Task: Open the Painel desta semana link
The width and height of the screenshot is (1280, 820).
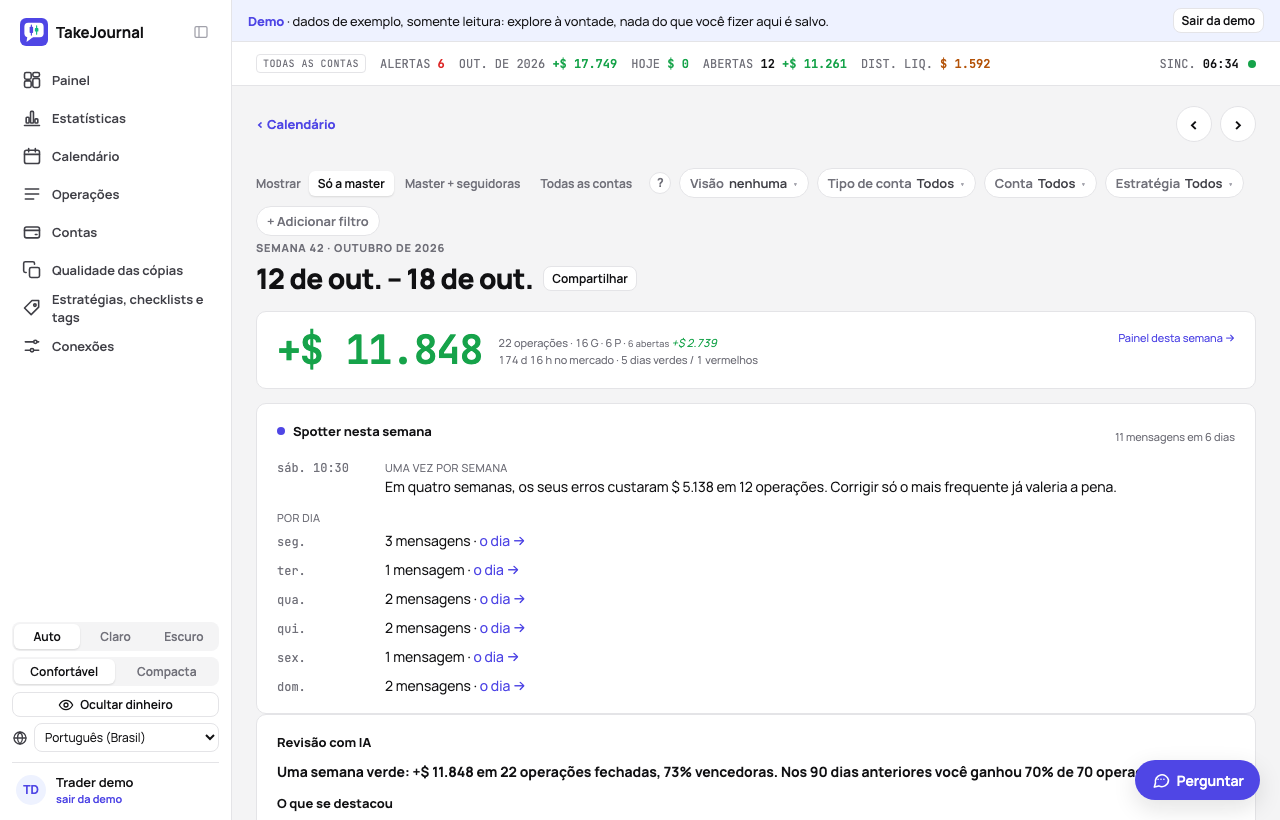Action: (x=1176, y=338)
